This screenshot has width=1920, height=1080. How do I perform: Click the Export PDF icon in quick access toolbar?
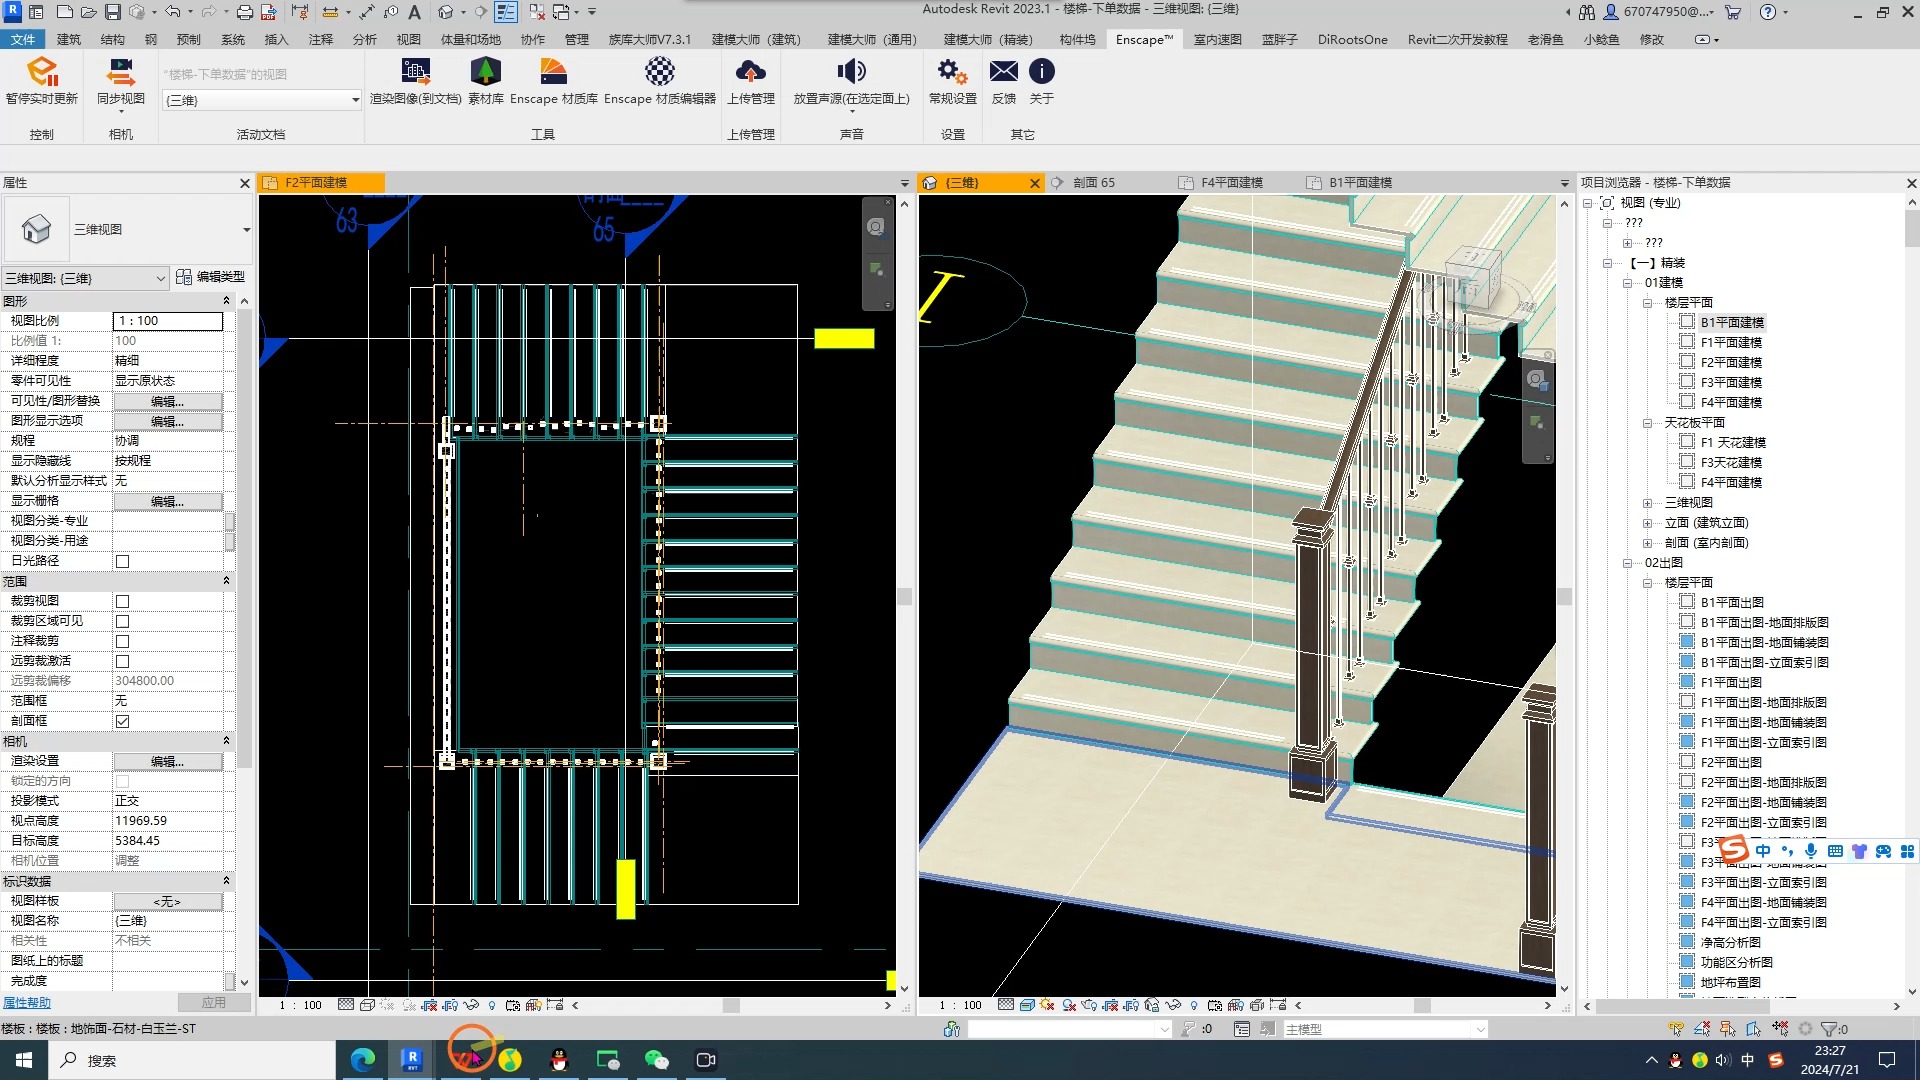pos(268,12)
